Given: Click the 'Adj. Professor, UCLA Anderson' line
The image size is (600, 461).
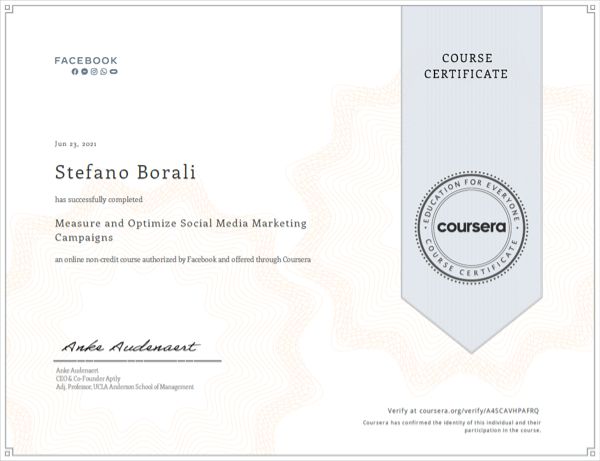Looking at the screenshot, I should coord(125,387).
